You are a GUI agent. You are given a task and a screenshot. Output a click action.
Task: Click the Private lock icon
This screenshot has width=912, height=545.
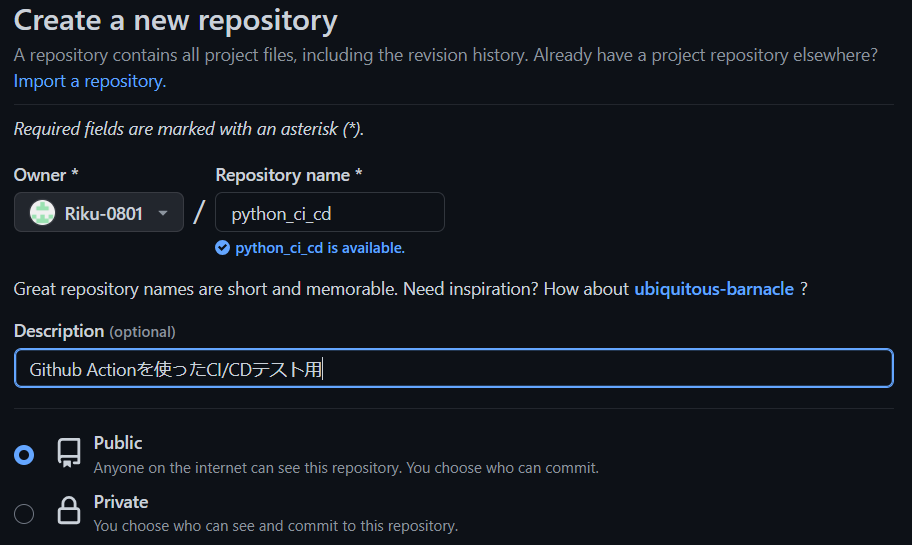pos(69,512)
